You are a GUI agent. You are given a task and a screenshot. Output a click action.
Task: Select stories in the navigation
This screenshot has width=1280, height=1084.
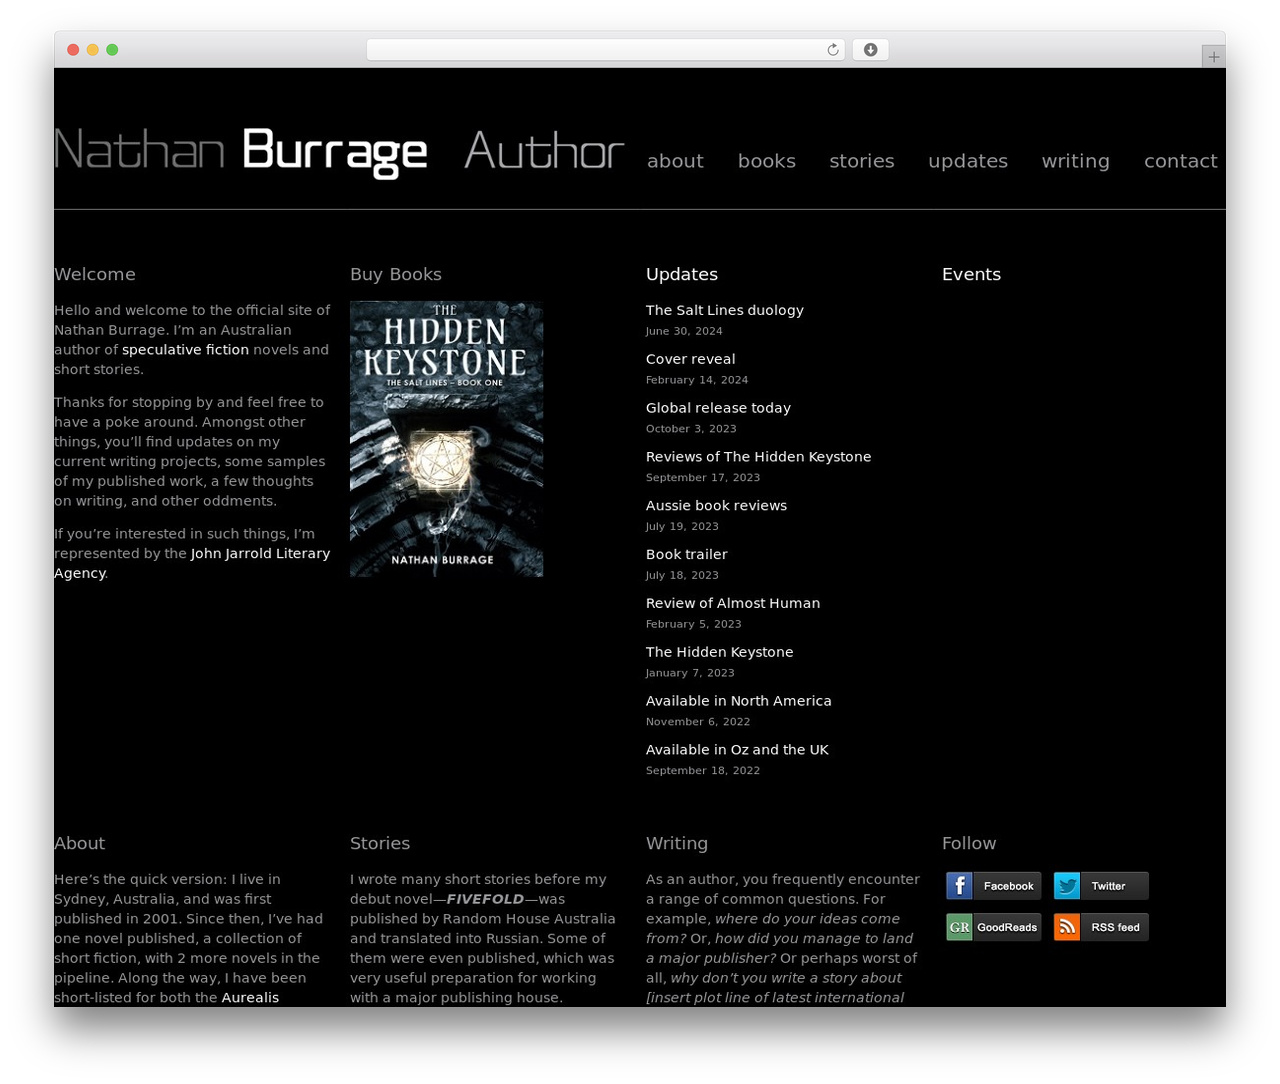pyautogui.click(x=862, y=161)
